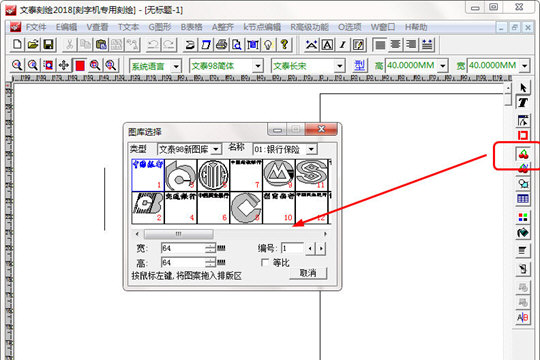Screen dimensions: 540x360
Task: Click the 宽 width spinner control
Action: pos(211,248)
